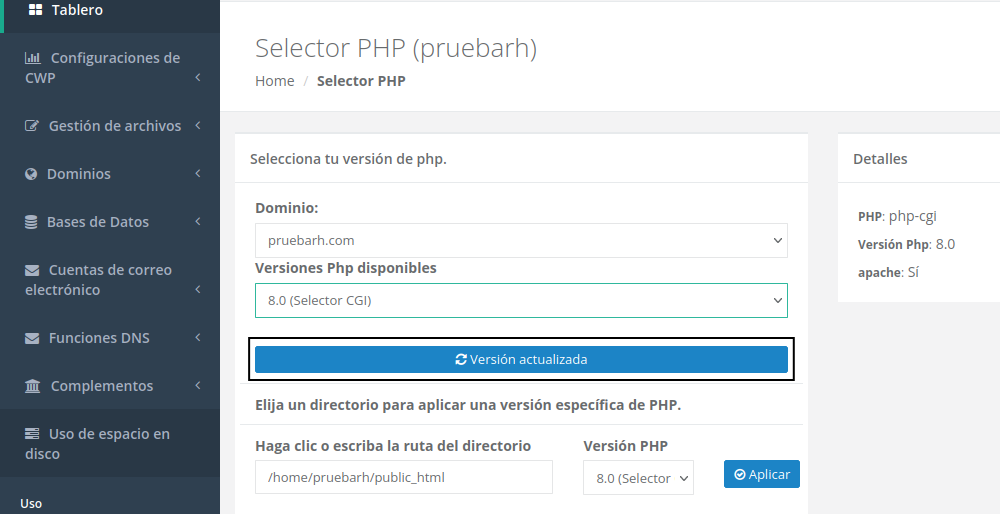Viewport: 1000px width, 514px height.
Task: Open the Dominio dropdown showing pruebarh.com
Action: 521,241
